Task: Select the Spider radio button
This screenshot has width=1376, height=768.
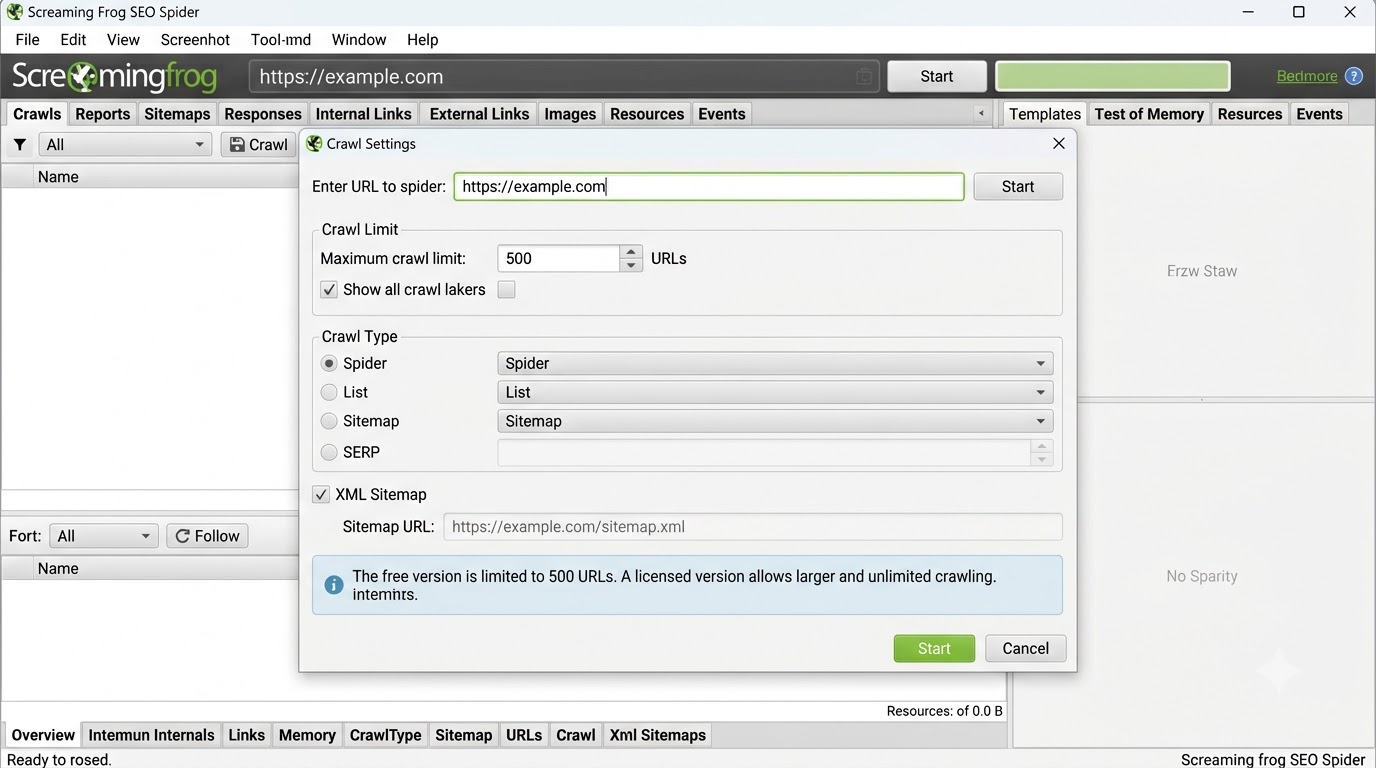Action: (329, 364)
